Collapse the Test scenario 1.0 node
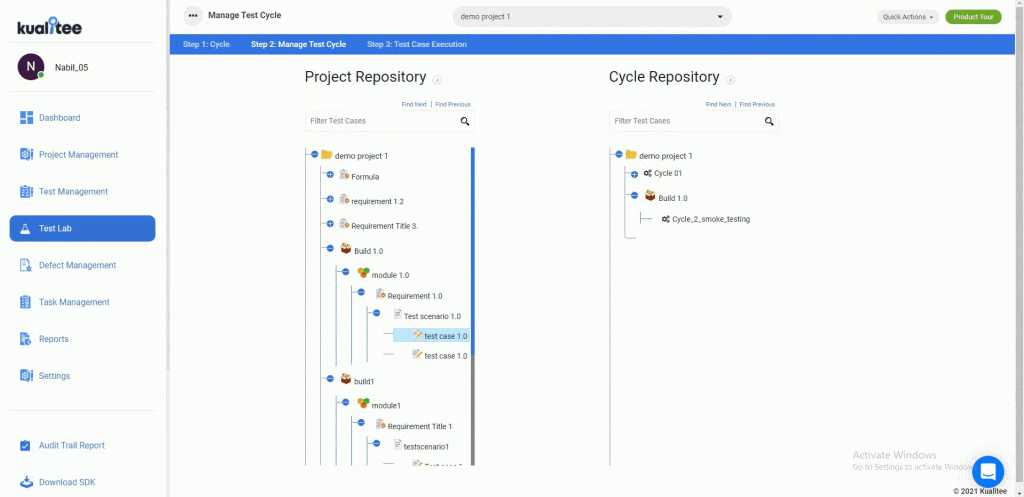 point(377,313)
